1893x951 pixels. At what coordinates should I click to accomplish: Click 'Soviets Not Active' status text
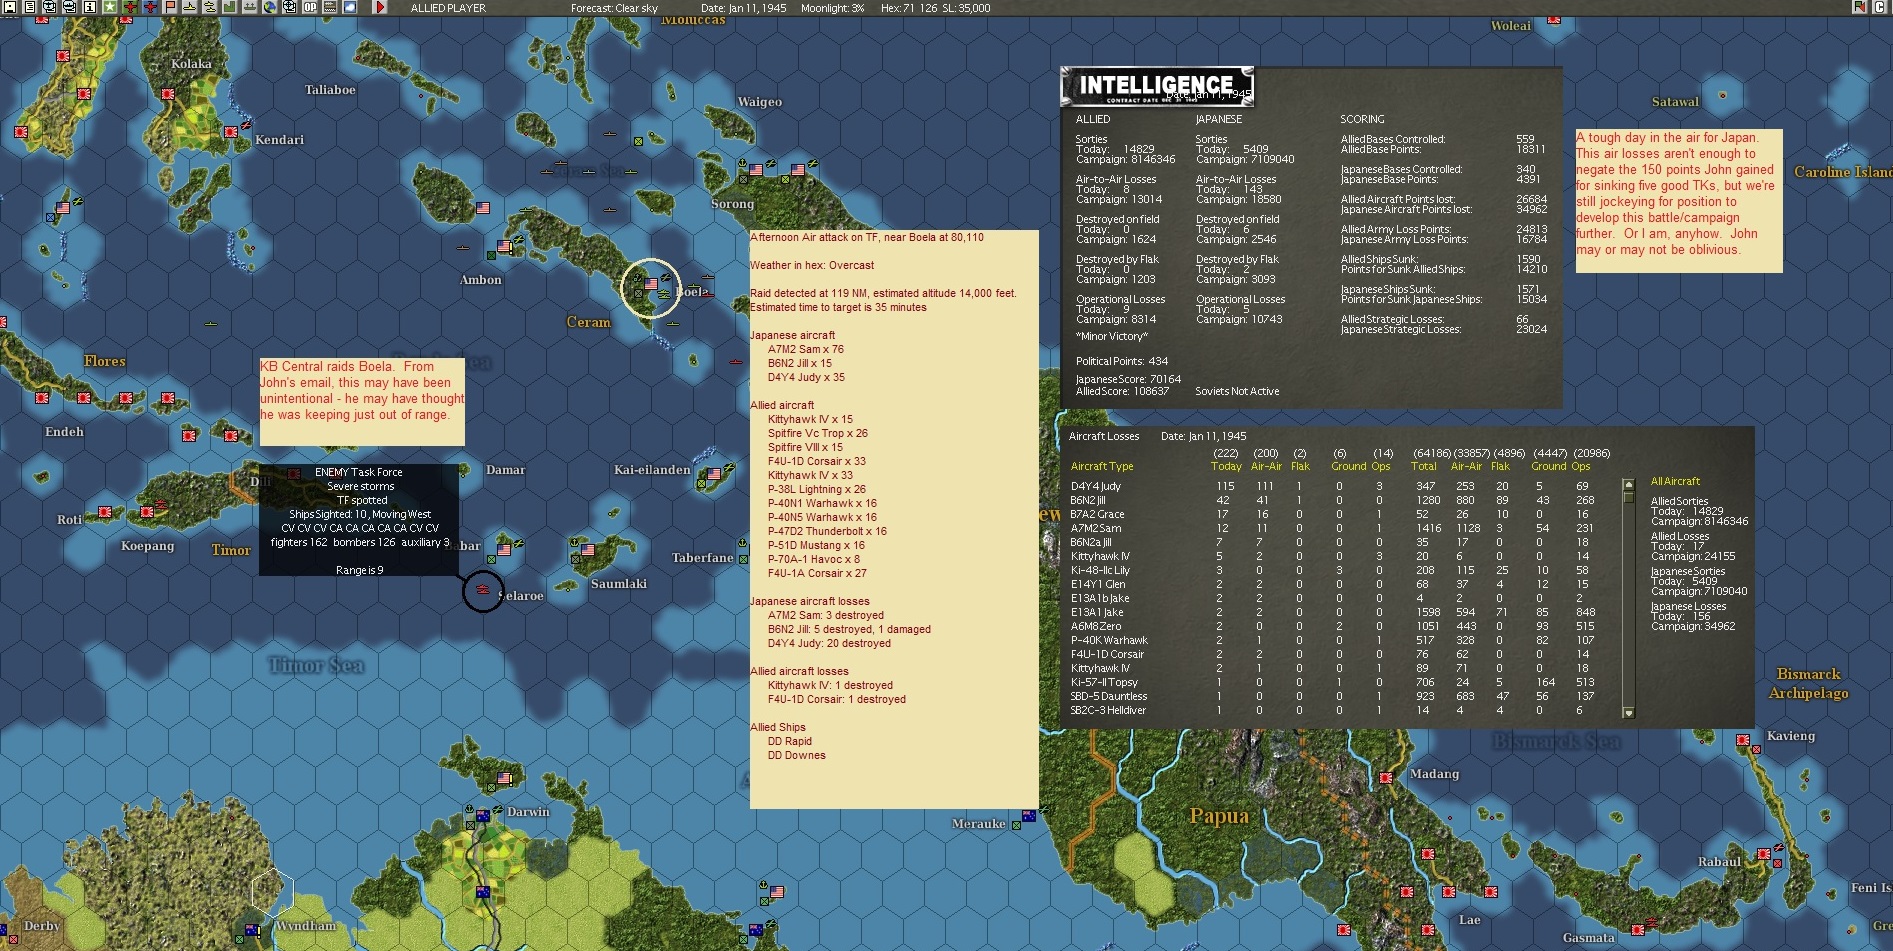pyautogui.click(x=1237, y=391)
